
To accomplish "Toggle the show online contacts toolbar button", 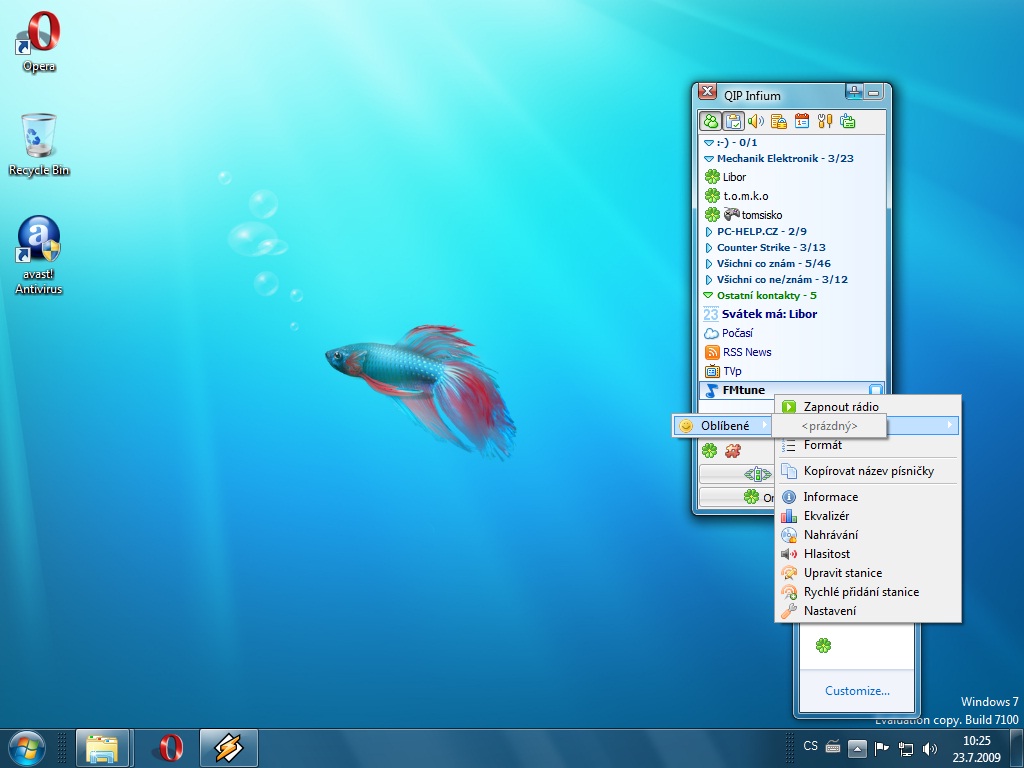I will tap(711, 122).
